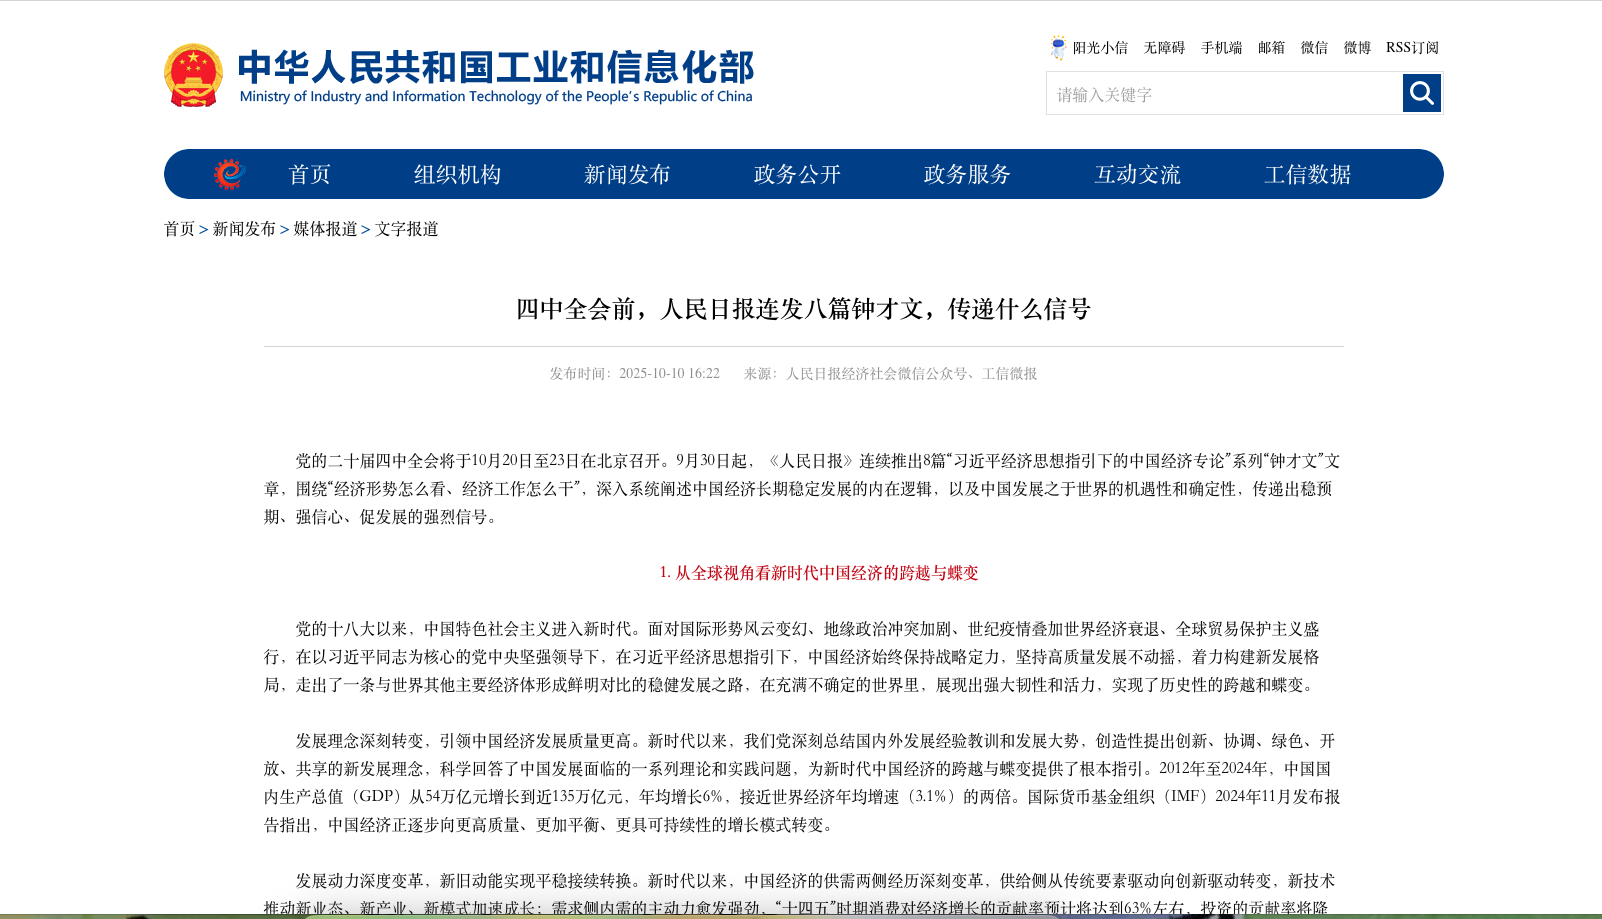Open the 微博 Weibo link

[x=1356, y=47]
